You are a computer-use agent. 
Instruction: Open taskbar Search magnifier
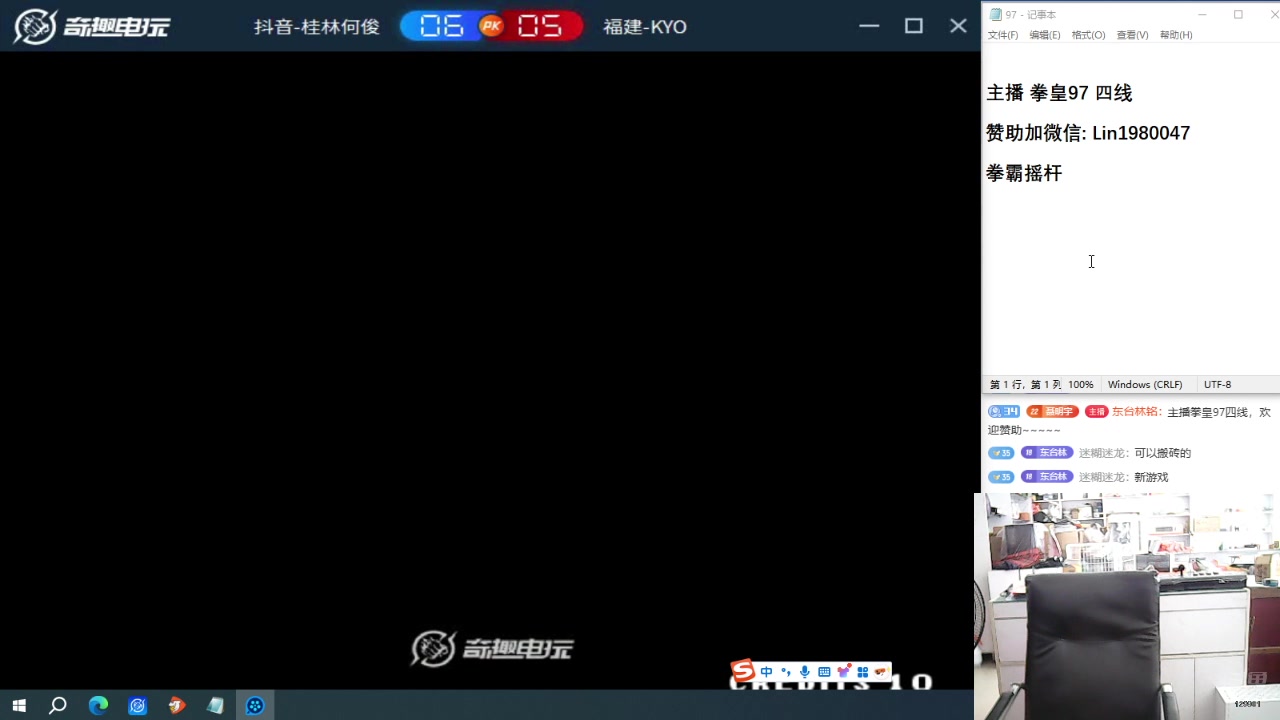(x=58, y=706)
